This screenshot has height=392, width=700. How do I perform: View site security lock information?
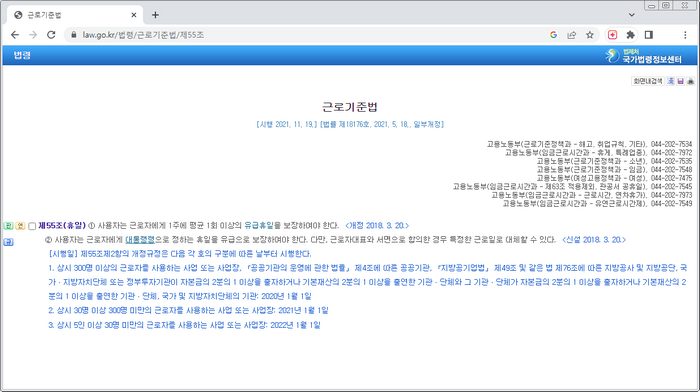pyautogui.click(x=74, y=35)
